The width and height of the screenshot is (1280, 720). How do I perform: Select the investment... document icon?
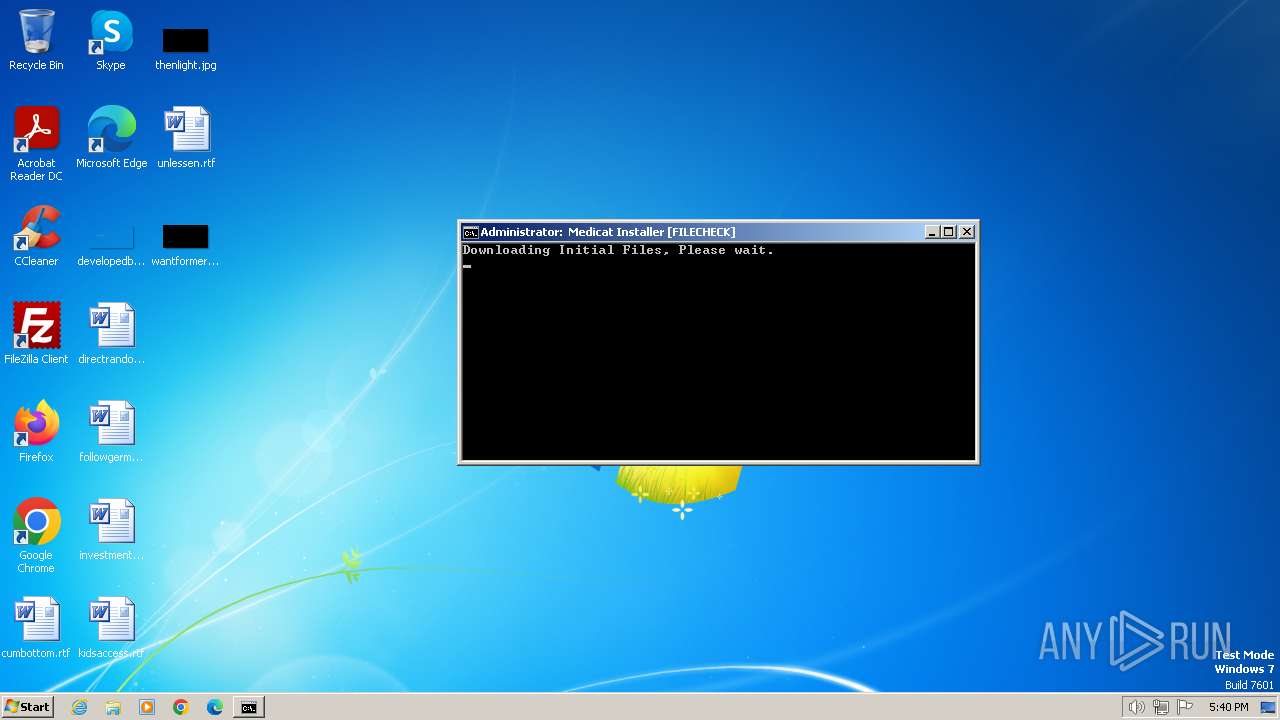pyautogui.click(x=111, y=530)
